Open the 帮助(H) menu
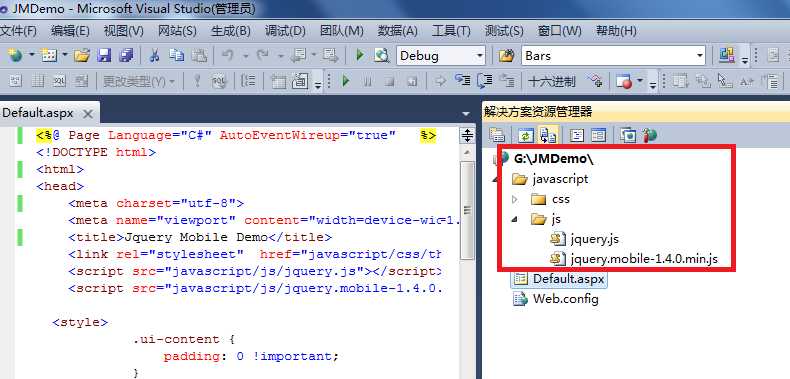Image resolution: width=790 pixels, height=379 pixels. coord(616,31)
